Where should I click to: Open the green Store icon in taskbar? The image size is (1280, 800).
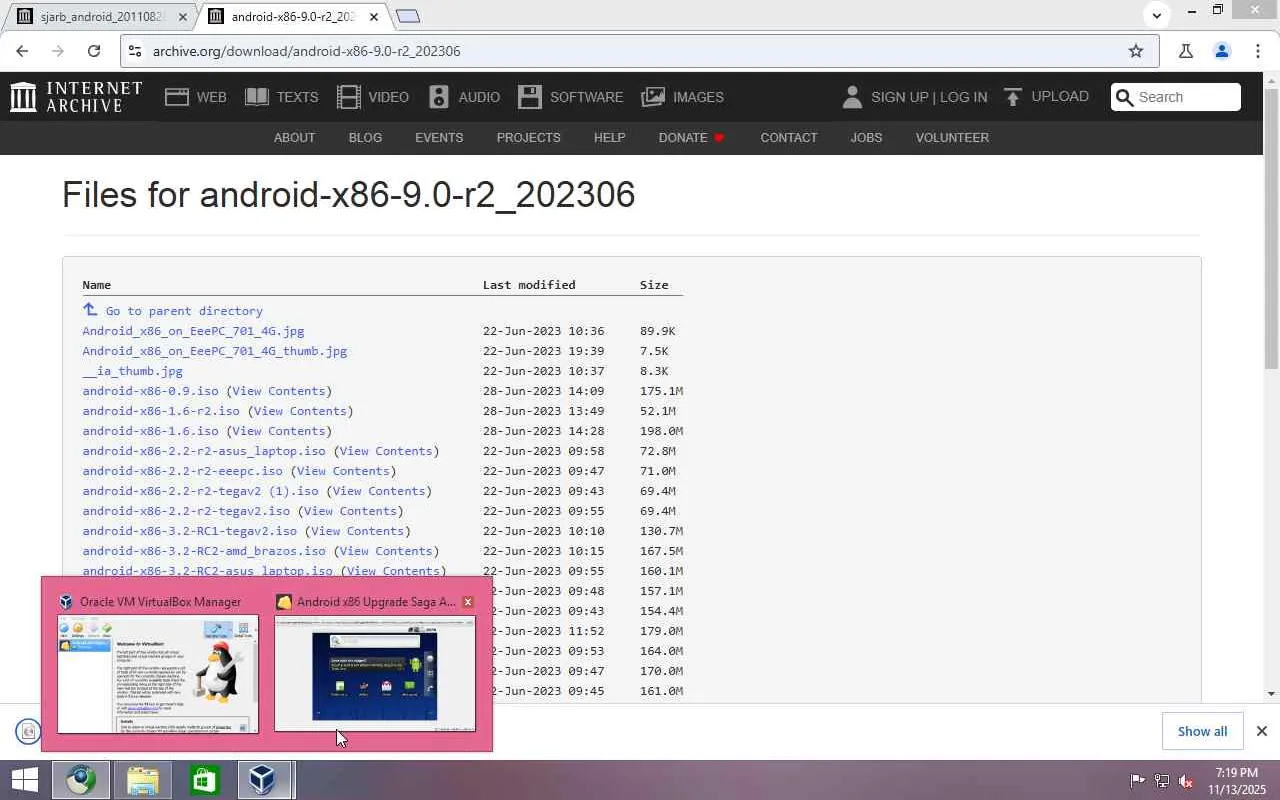tap(205, 780)
